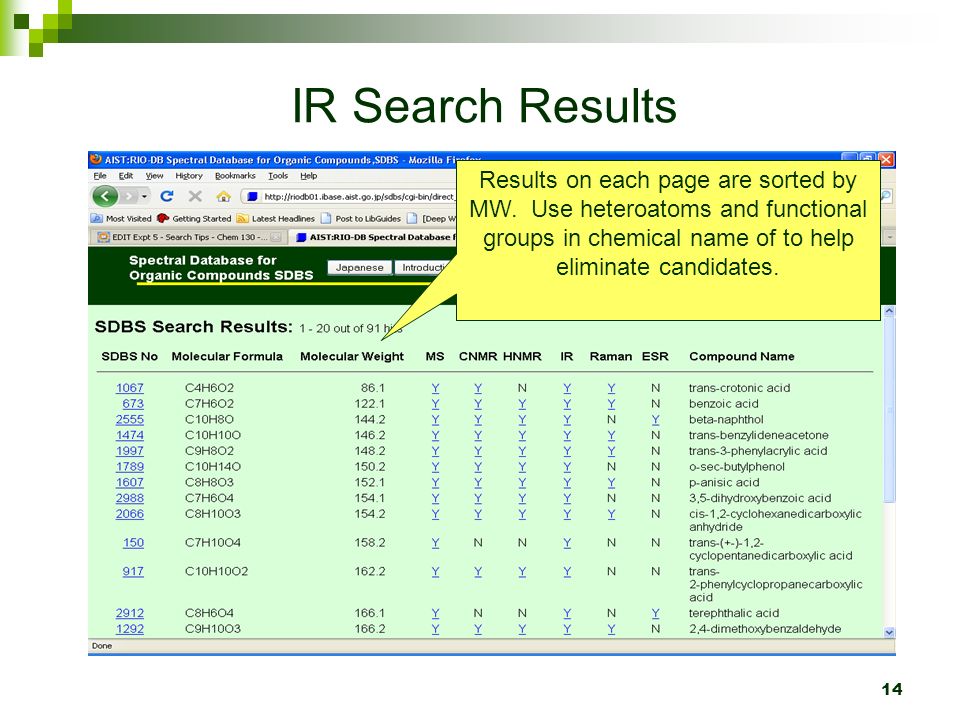Screen dimensions: 960x720
Task: Open the Most Visited bookmarks folder
Action: (121, 219)
